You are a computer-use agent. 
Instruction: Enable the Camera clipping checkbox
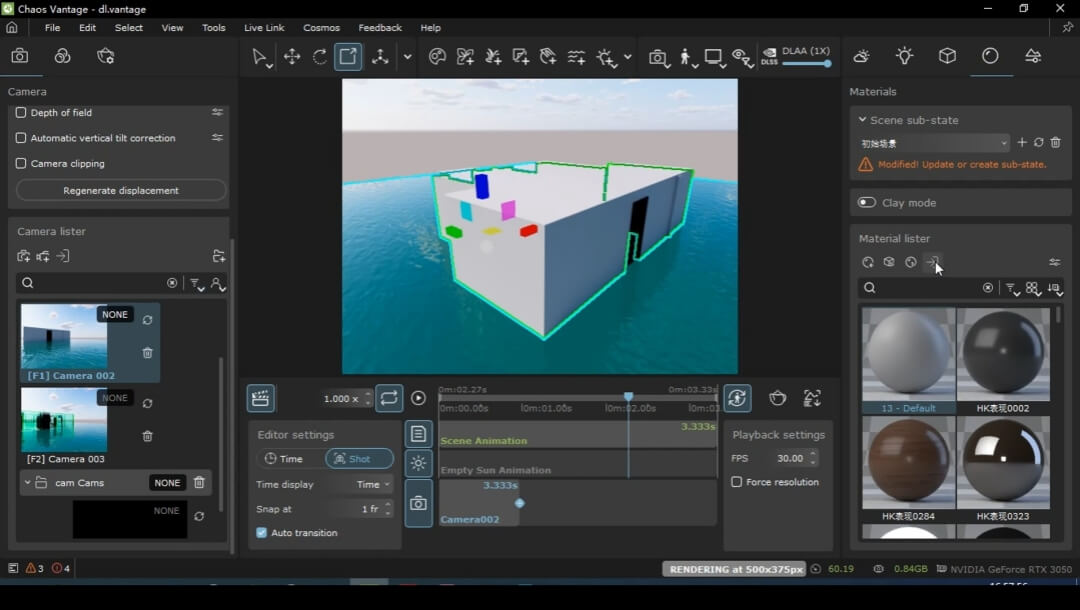click(21, 163)
